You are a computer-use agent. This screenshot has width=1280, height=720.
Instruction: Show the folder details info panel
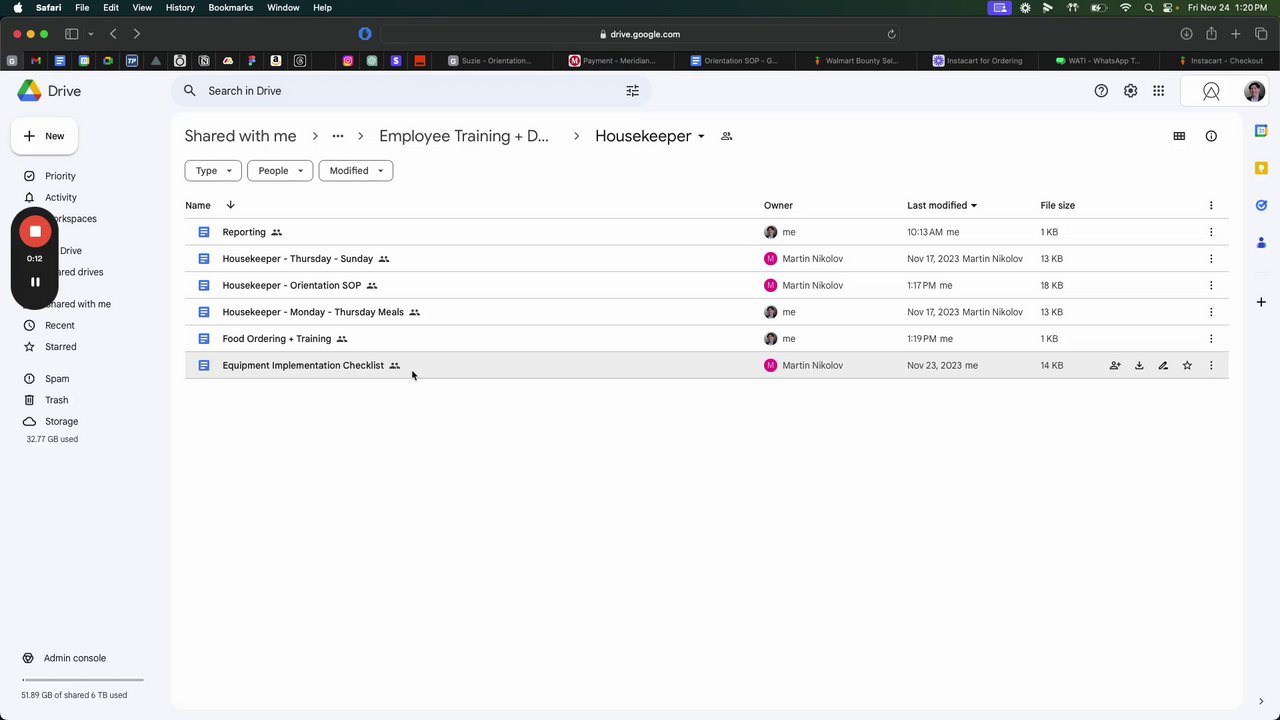[1211, 136]
